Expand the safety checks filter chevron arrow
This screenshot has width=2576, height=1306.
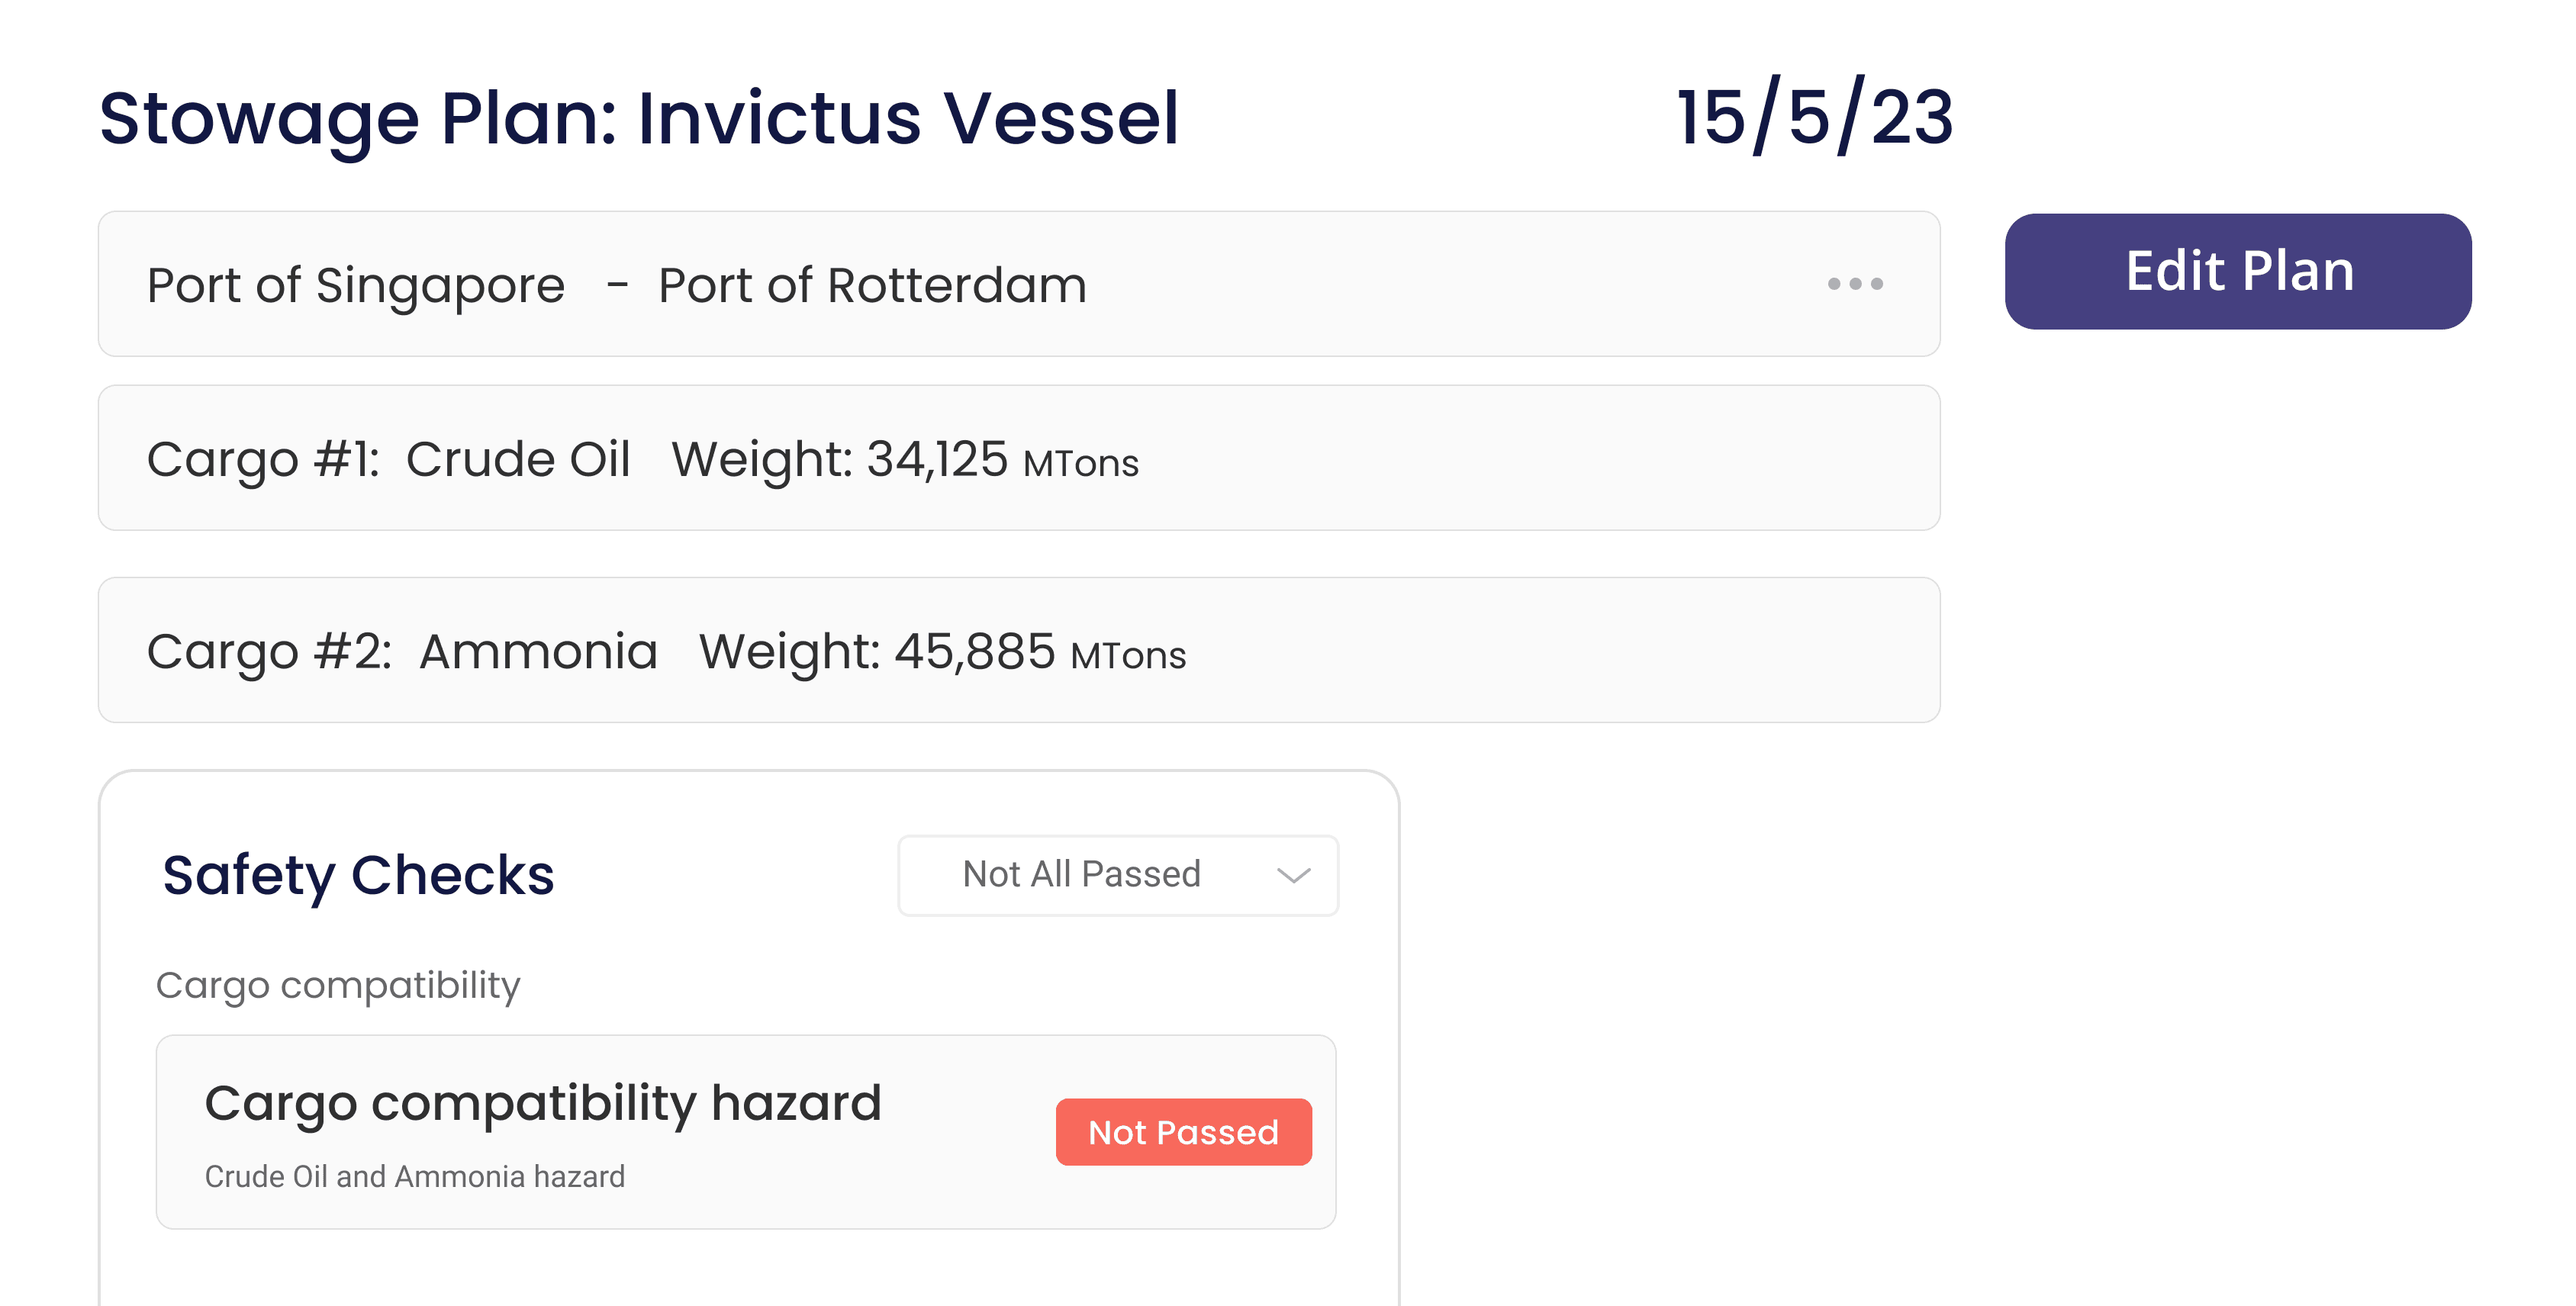pyautogui.click(x=1293, y=876)
